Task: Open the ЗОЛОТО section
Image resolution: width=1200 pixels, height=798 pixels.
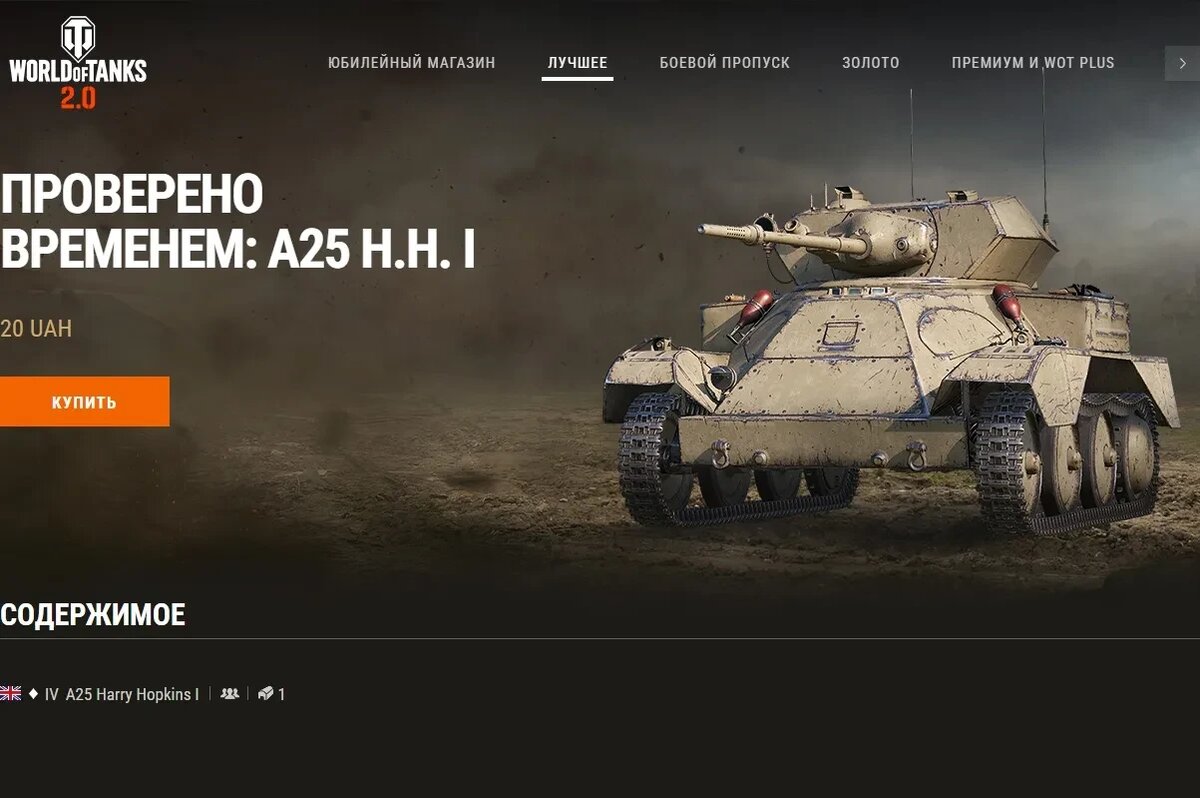Action: [871, 63]
